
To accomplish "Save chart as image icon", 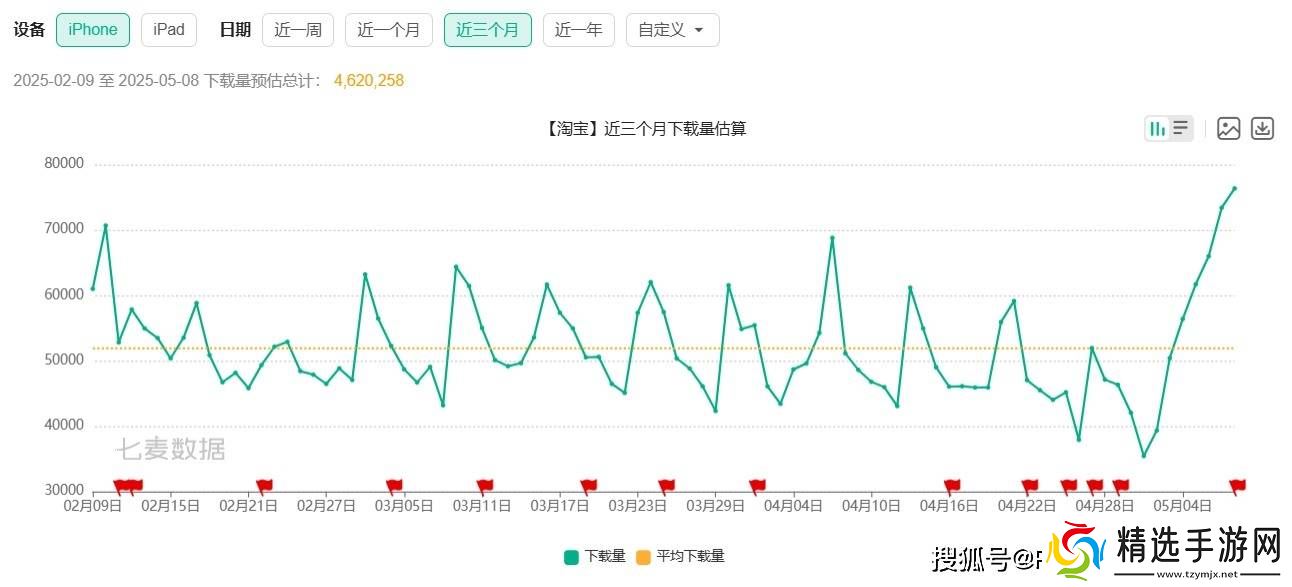I will pyautogui.click(x=1228, y=128).
